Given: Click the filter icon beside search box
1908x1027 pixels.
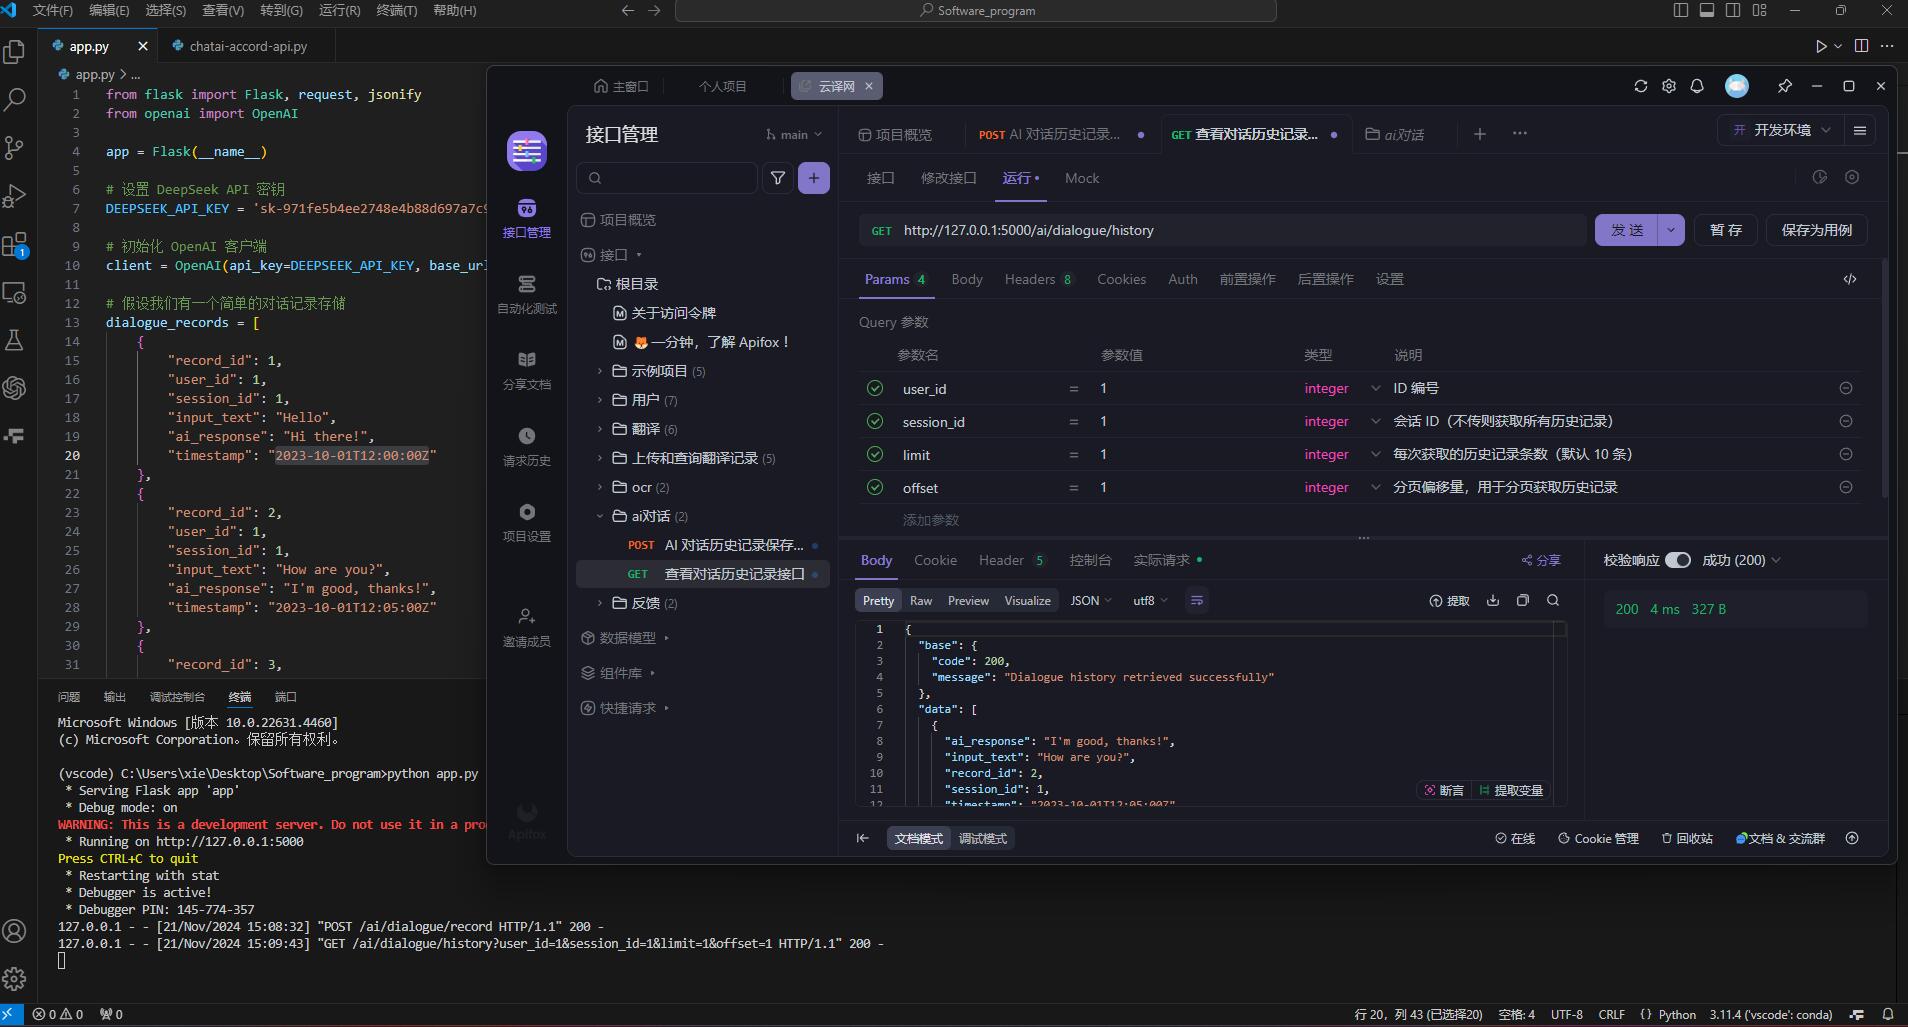Looking at the screenshot, I should pos(777,178).
